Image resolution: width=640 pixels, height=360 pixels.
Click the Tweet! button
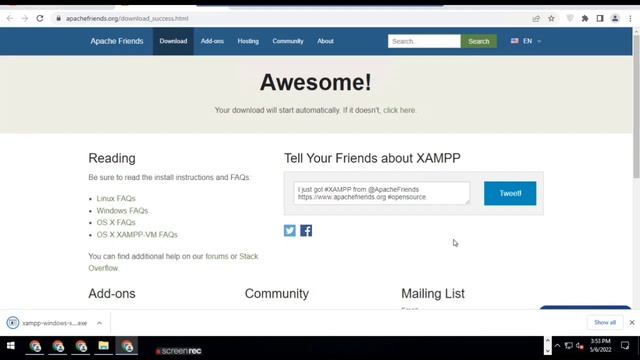pyautogui.click(x=510, y=193)
